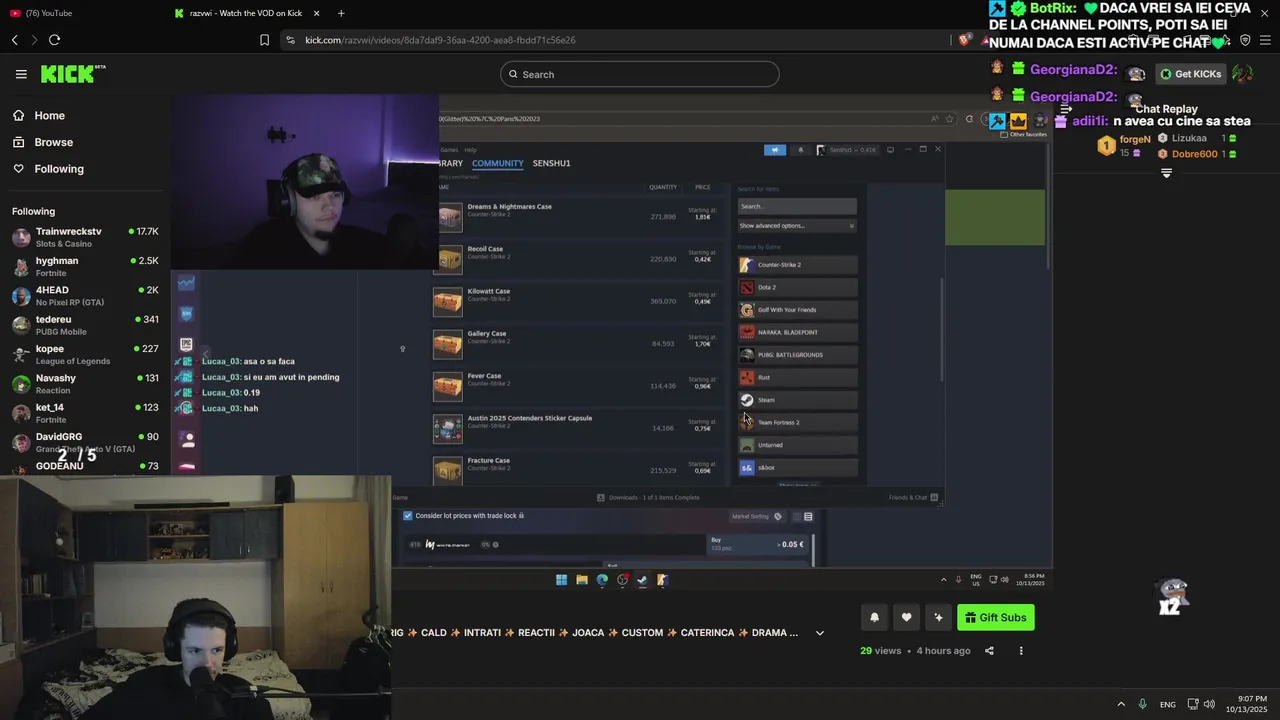Open tedereu channel in Following list
The width and height of the screenshot is (1280, 720).
click(x=85, y=325)
